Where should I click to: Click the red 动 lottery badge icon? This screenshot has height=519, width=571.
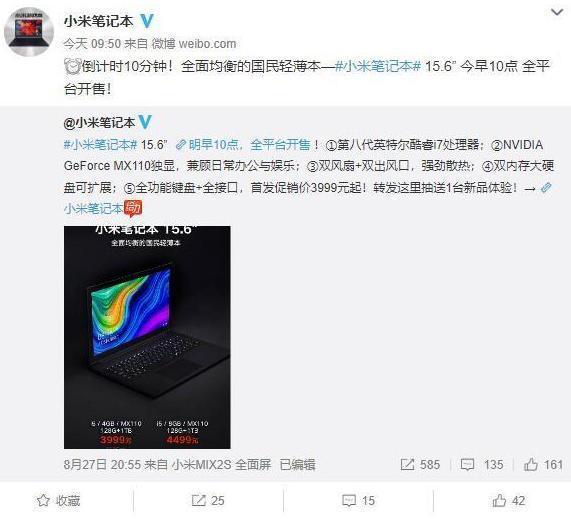pyautogui.click(x=133, y=209)
